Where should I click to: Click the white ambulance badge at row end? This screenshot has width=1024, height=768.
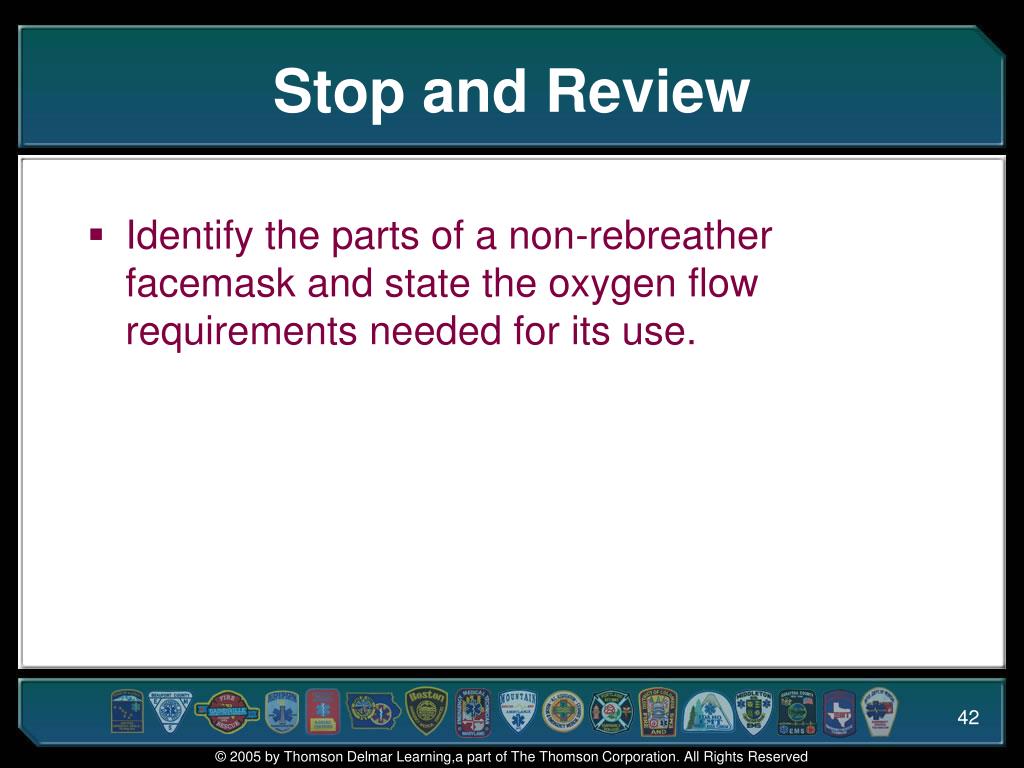point(880,712)
